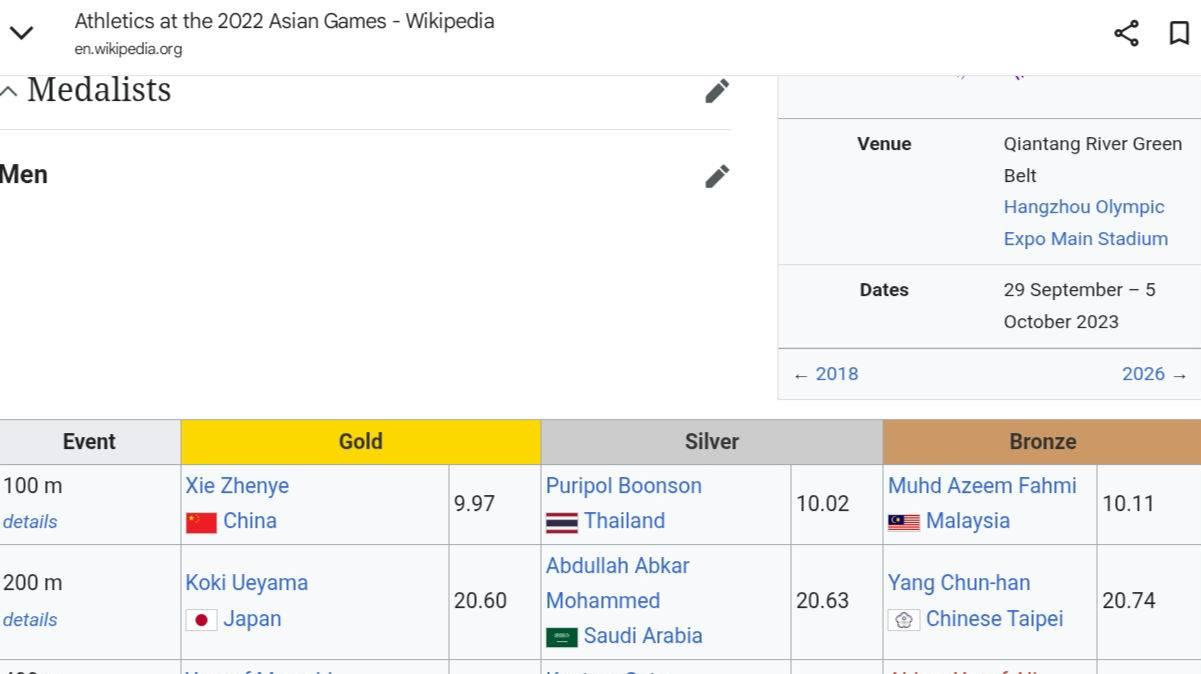
Task: Collapse the Medalists section
Action: coord(9,92)
